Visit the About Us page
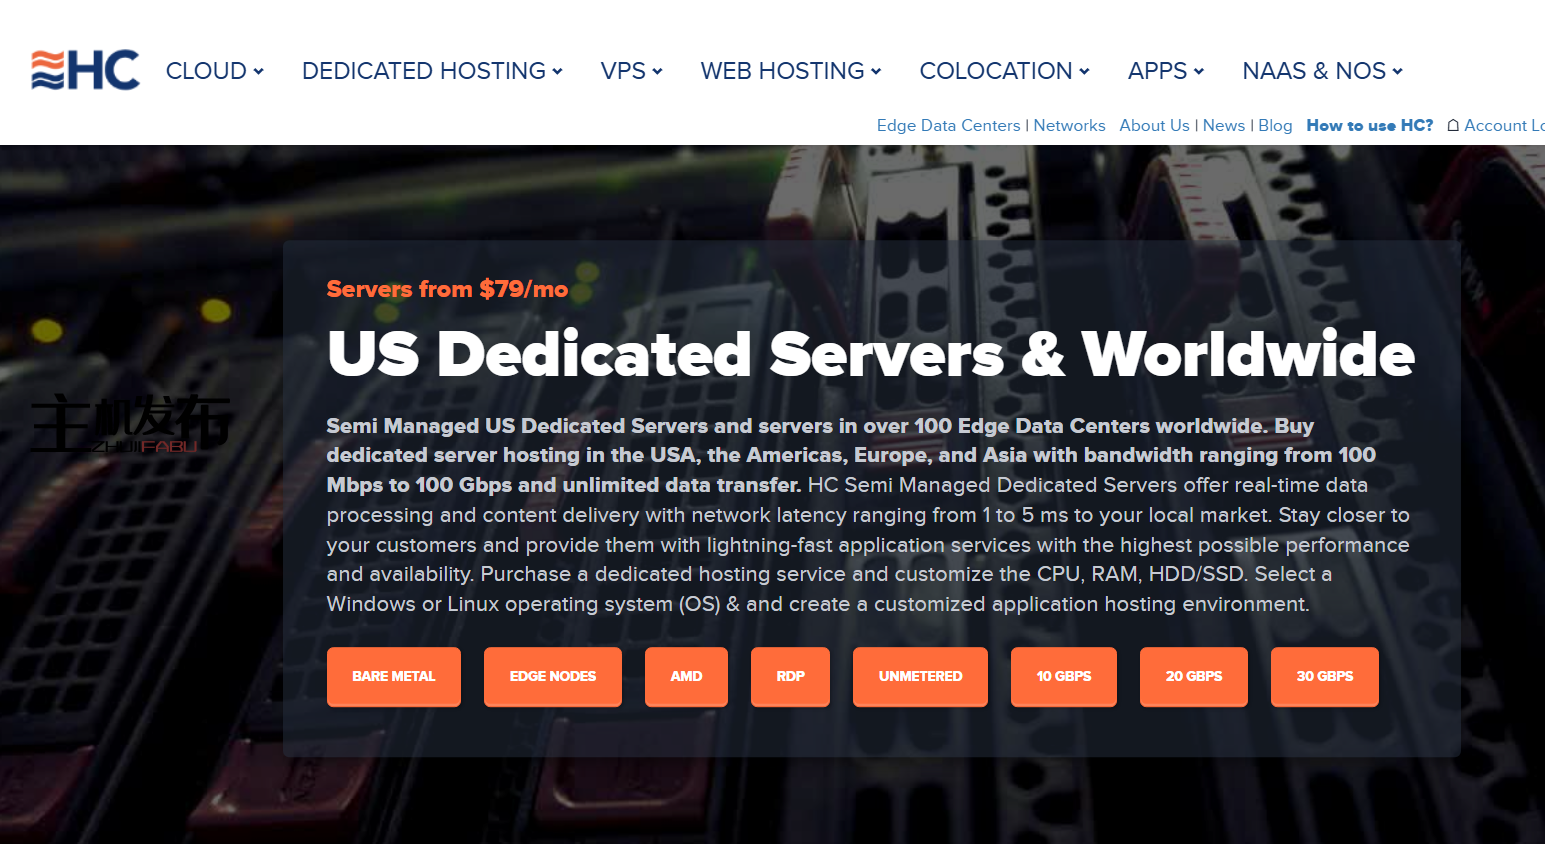This screenshot has height=844, width=1545. coord(1154,126)
